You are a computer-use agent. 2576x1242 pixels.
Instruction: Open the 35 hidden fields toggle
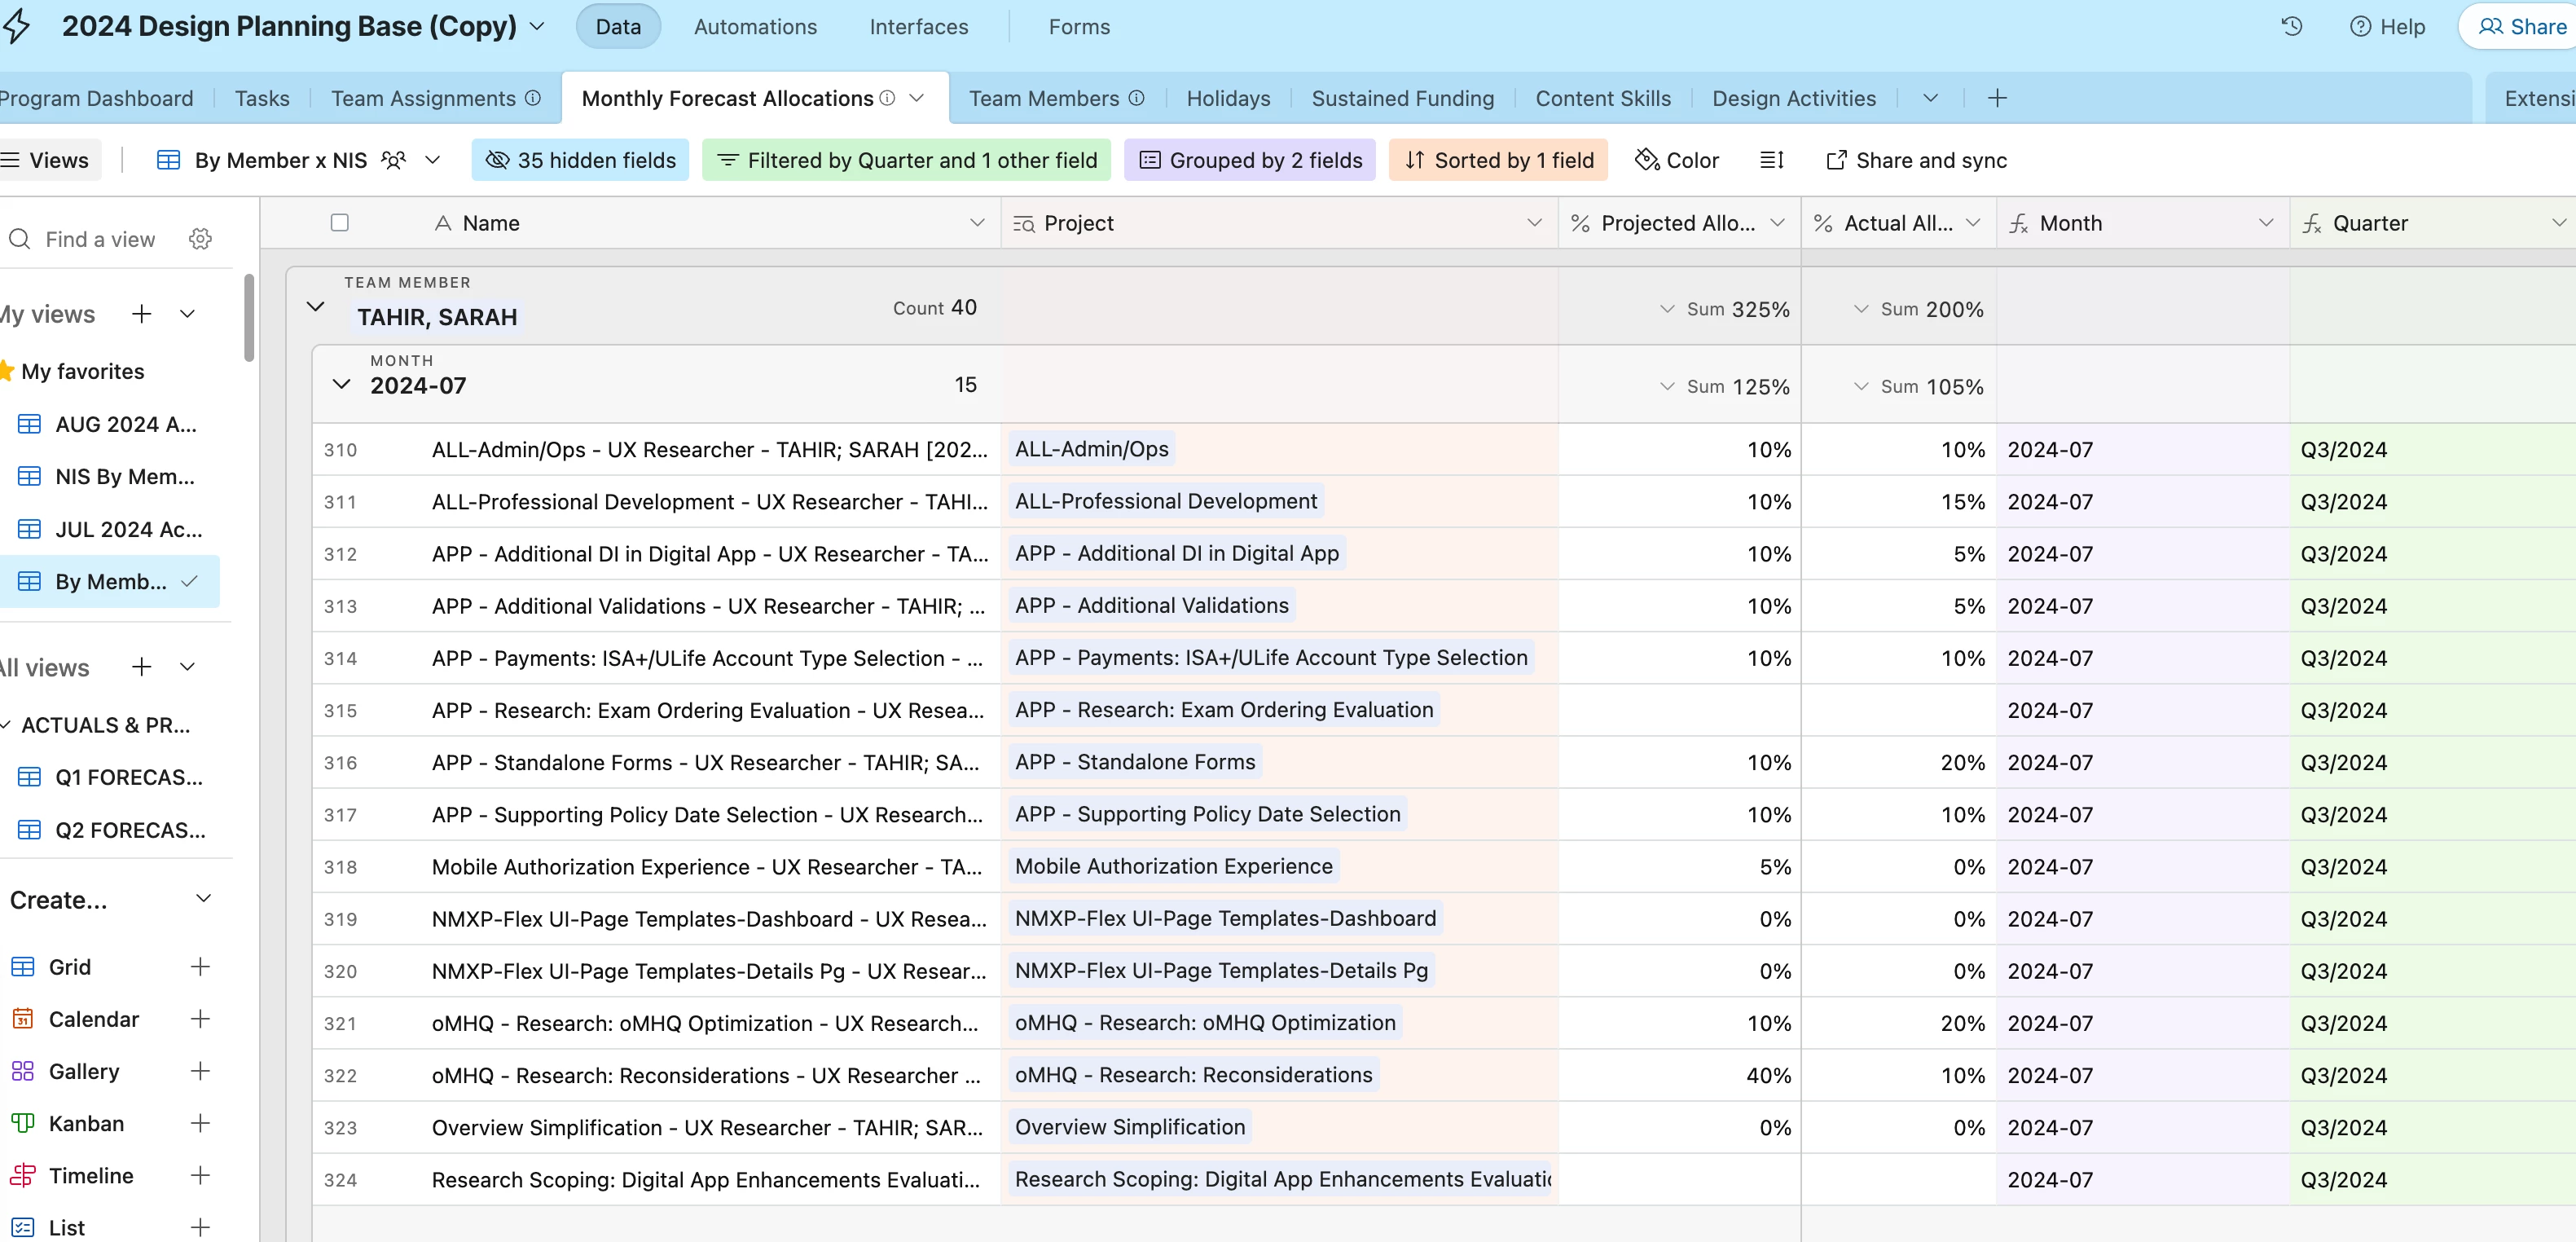coord(580,160)
